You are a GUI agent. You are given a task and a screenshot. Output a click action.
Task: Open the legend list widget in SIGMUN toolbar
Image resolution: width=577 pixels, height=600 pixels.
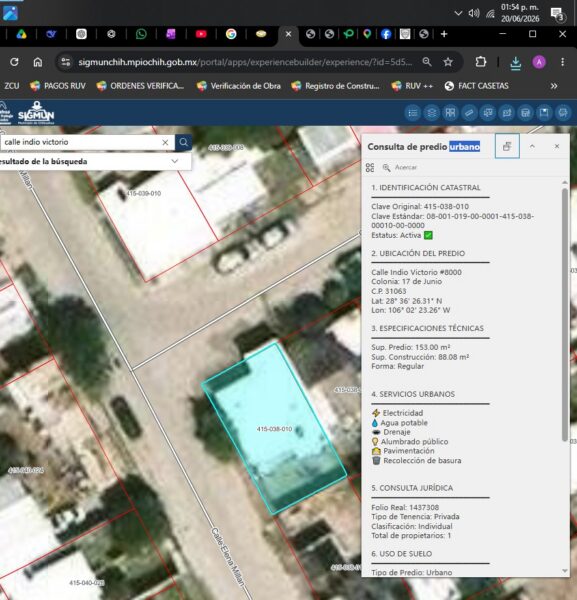point(413,113)
